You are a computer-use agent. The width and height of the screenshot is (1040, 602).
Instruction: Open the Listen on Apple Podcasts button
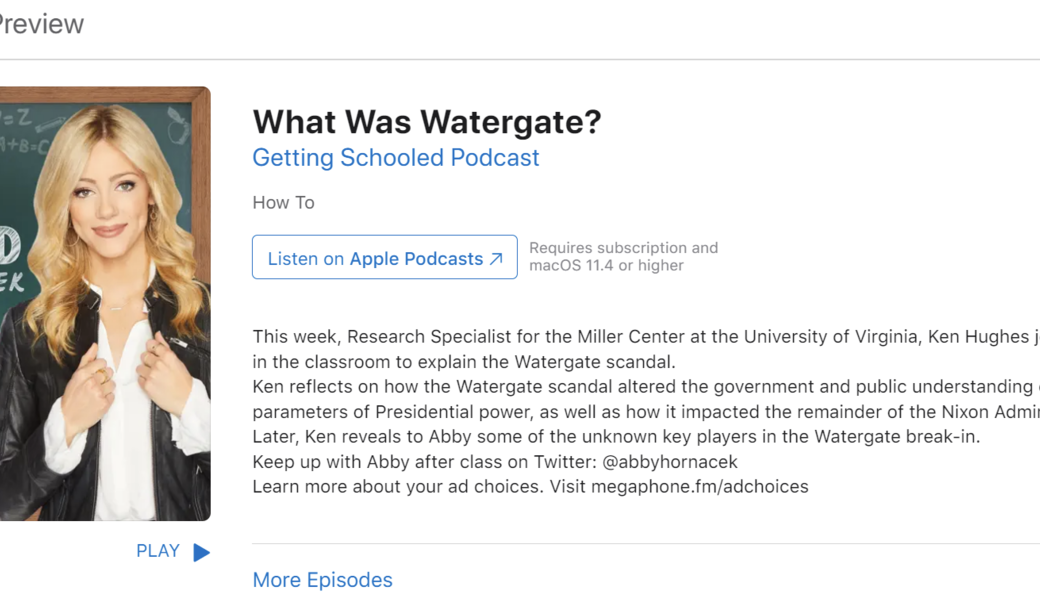pyautogui.click(x=384, y=258)
